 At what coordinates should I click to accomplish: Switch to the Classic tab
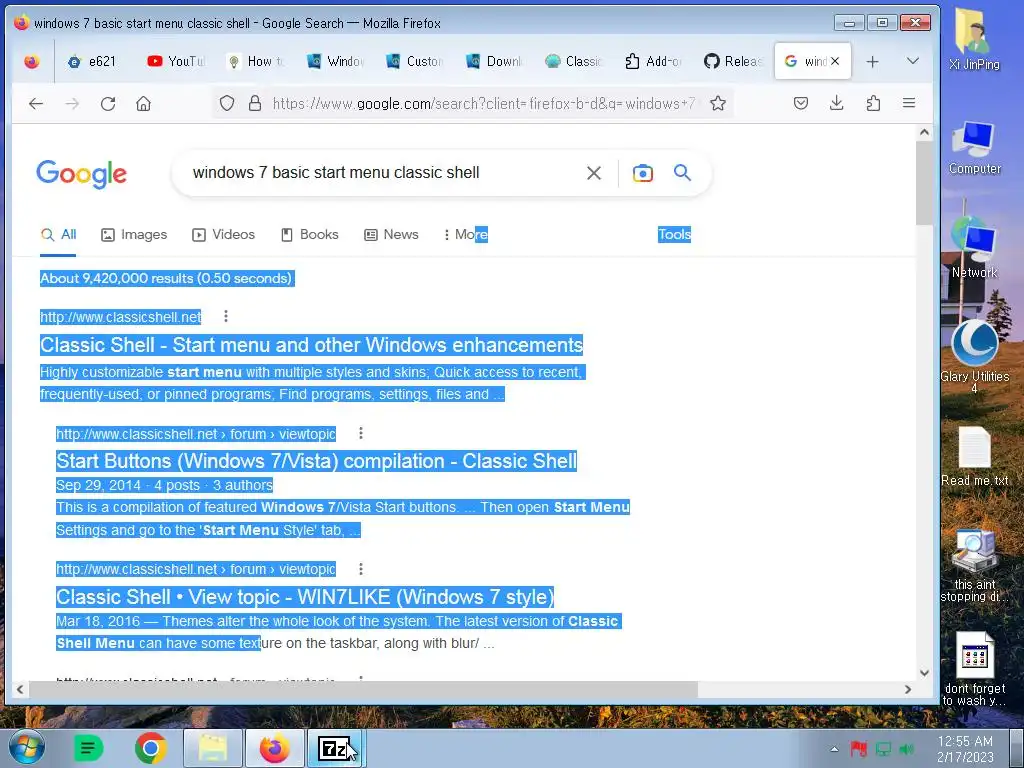point(575,61)
